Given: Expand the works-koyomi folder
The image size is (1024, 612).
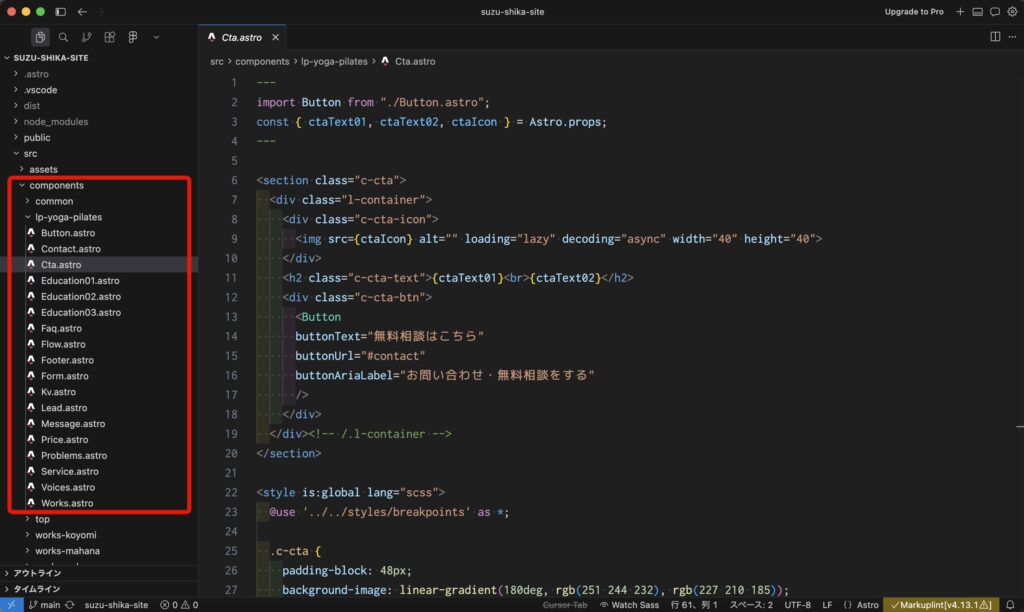Looking at the screenshot, I should (65, 535).
